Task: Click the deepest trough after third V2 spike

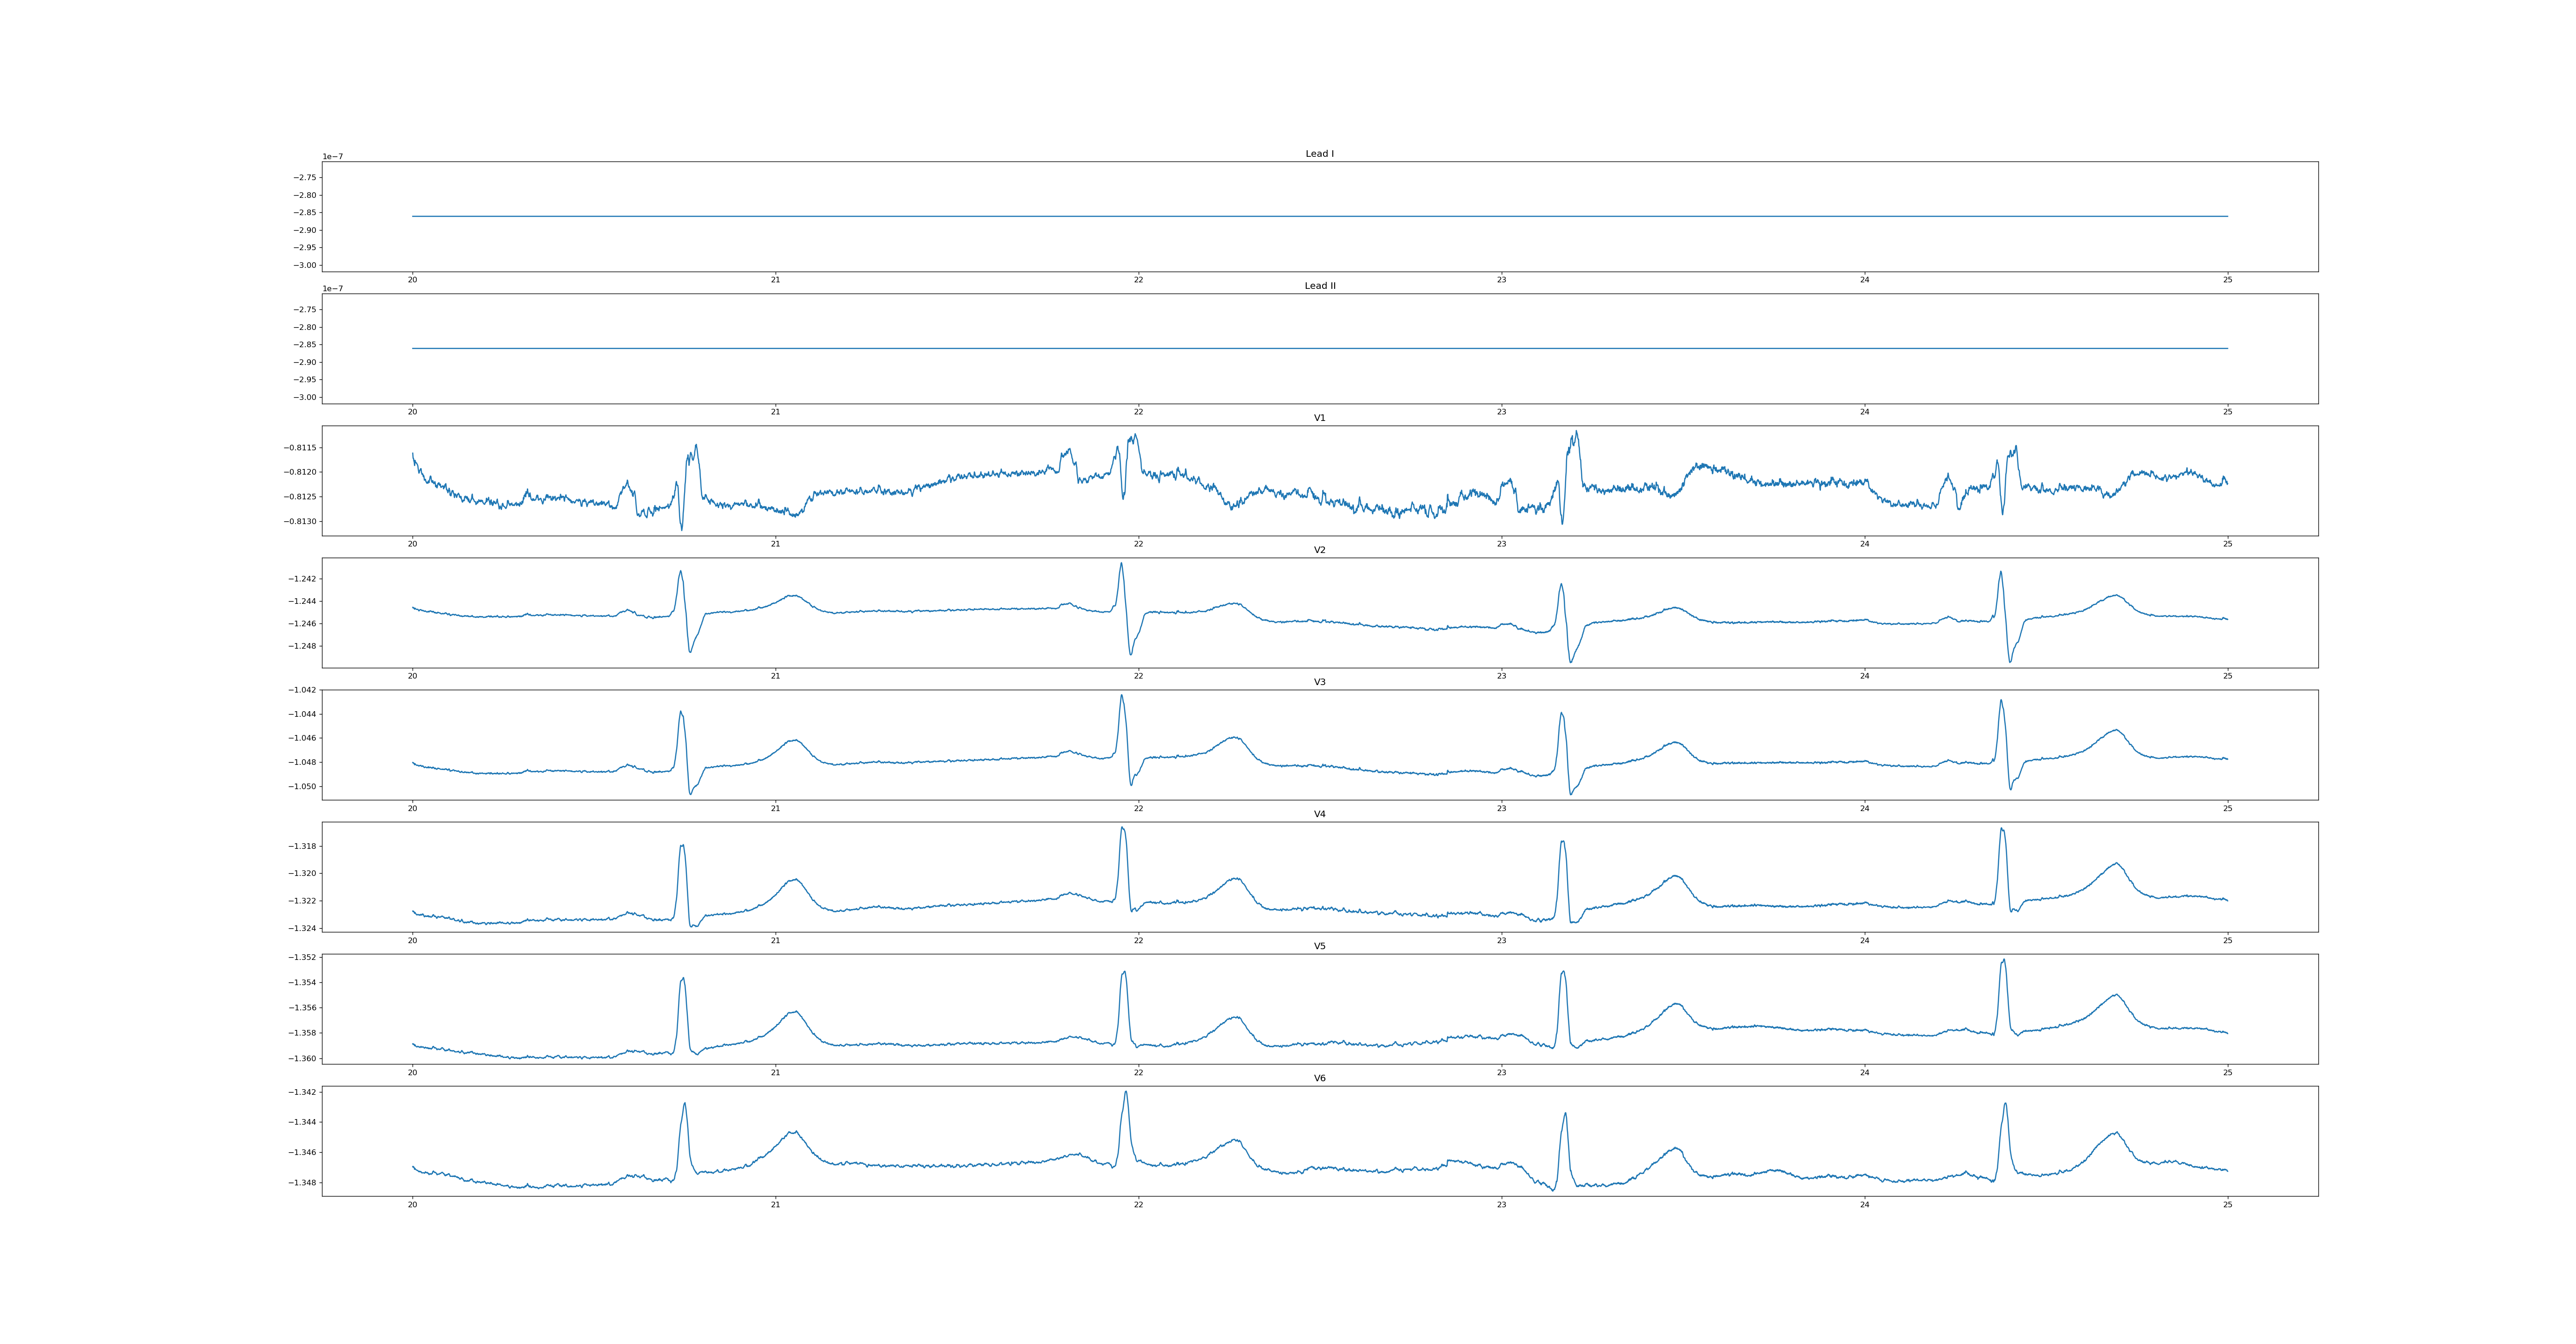Action: 1571,662
